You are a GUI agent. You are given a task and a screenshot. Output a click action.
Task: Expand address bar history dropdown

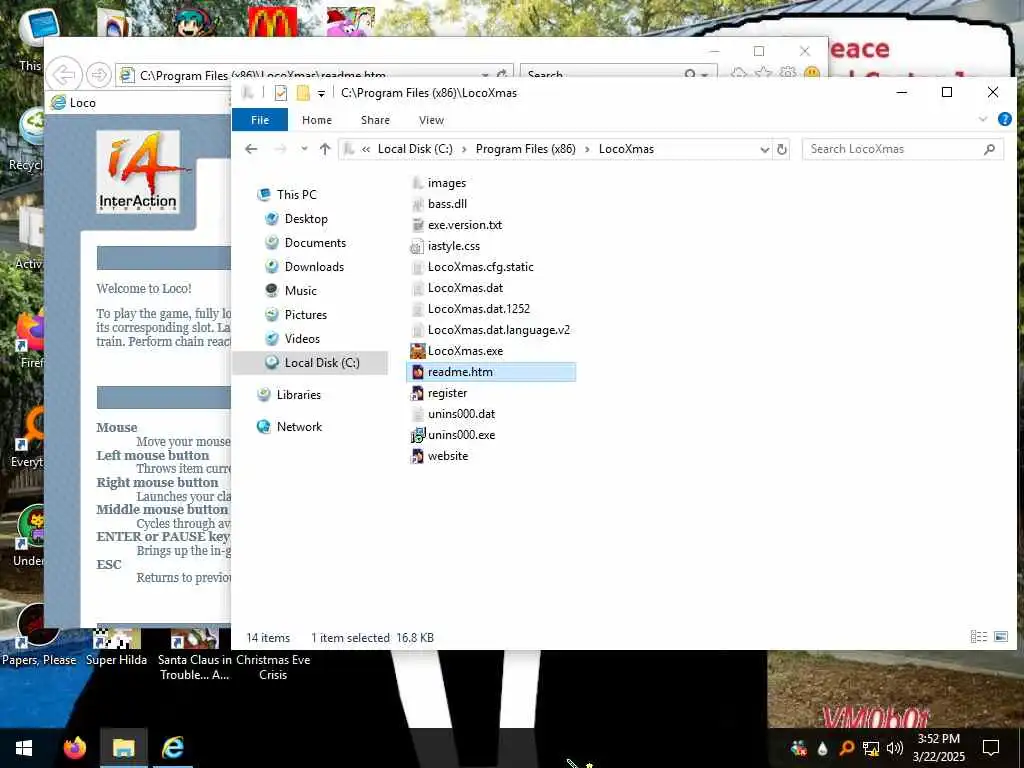764,150
